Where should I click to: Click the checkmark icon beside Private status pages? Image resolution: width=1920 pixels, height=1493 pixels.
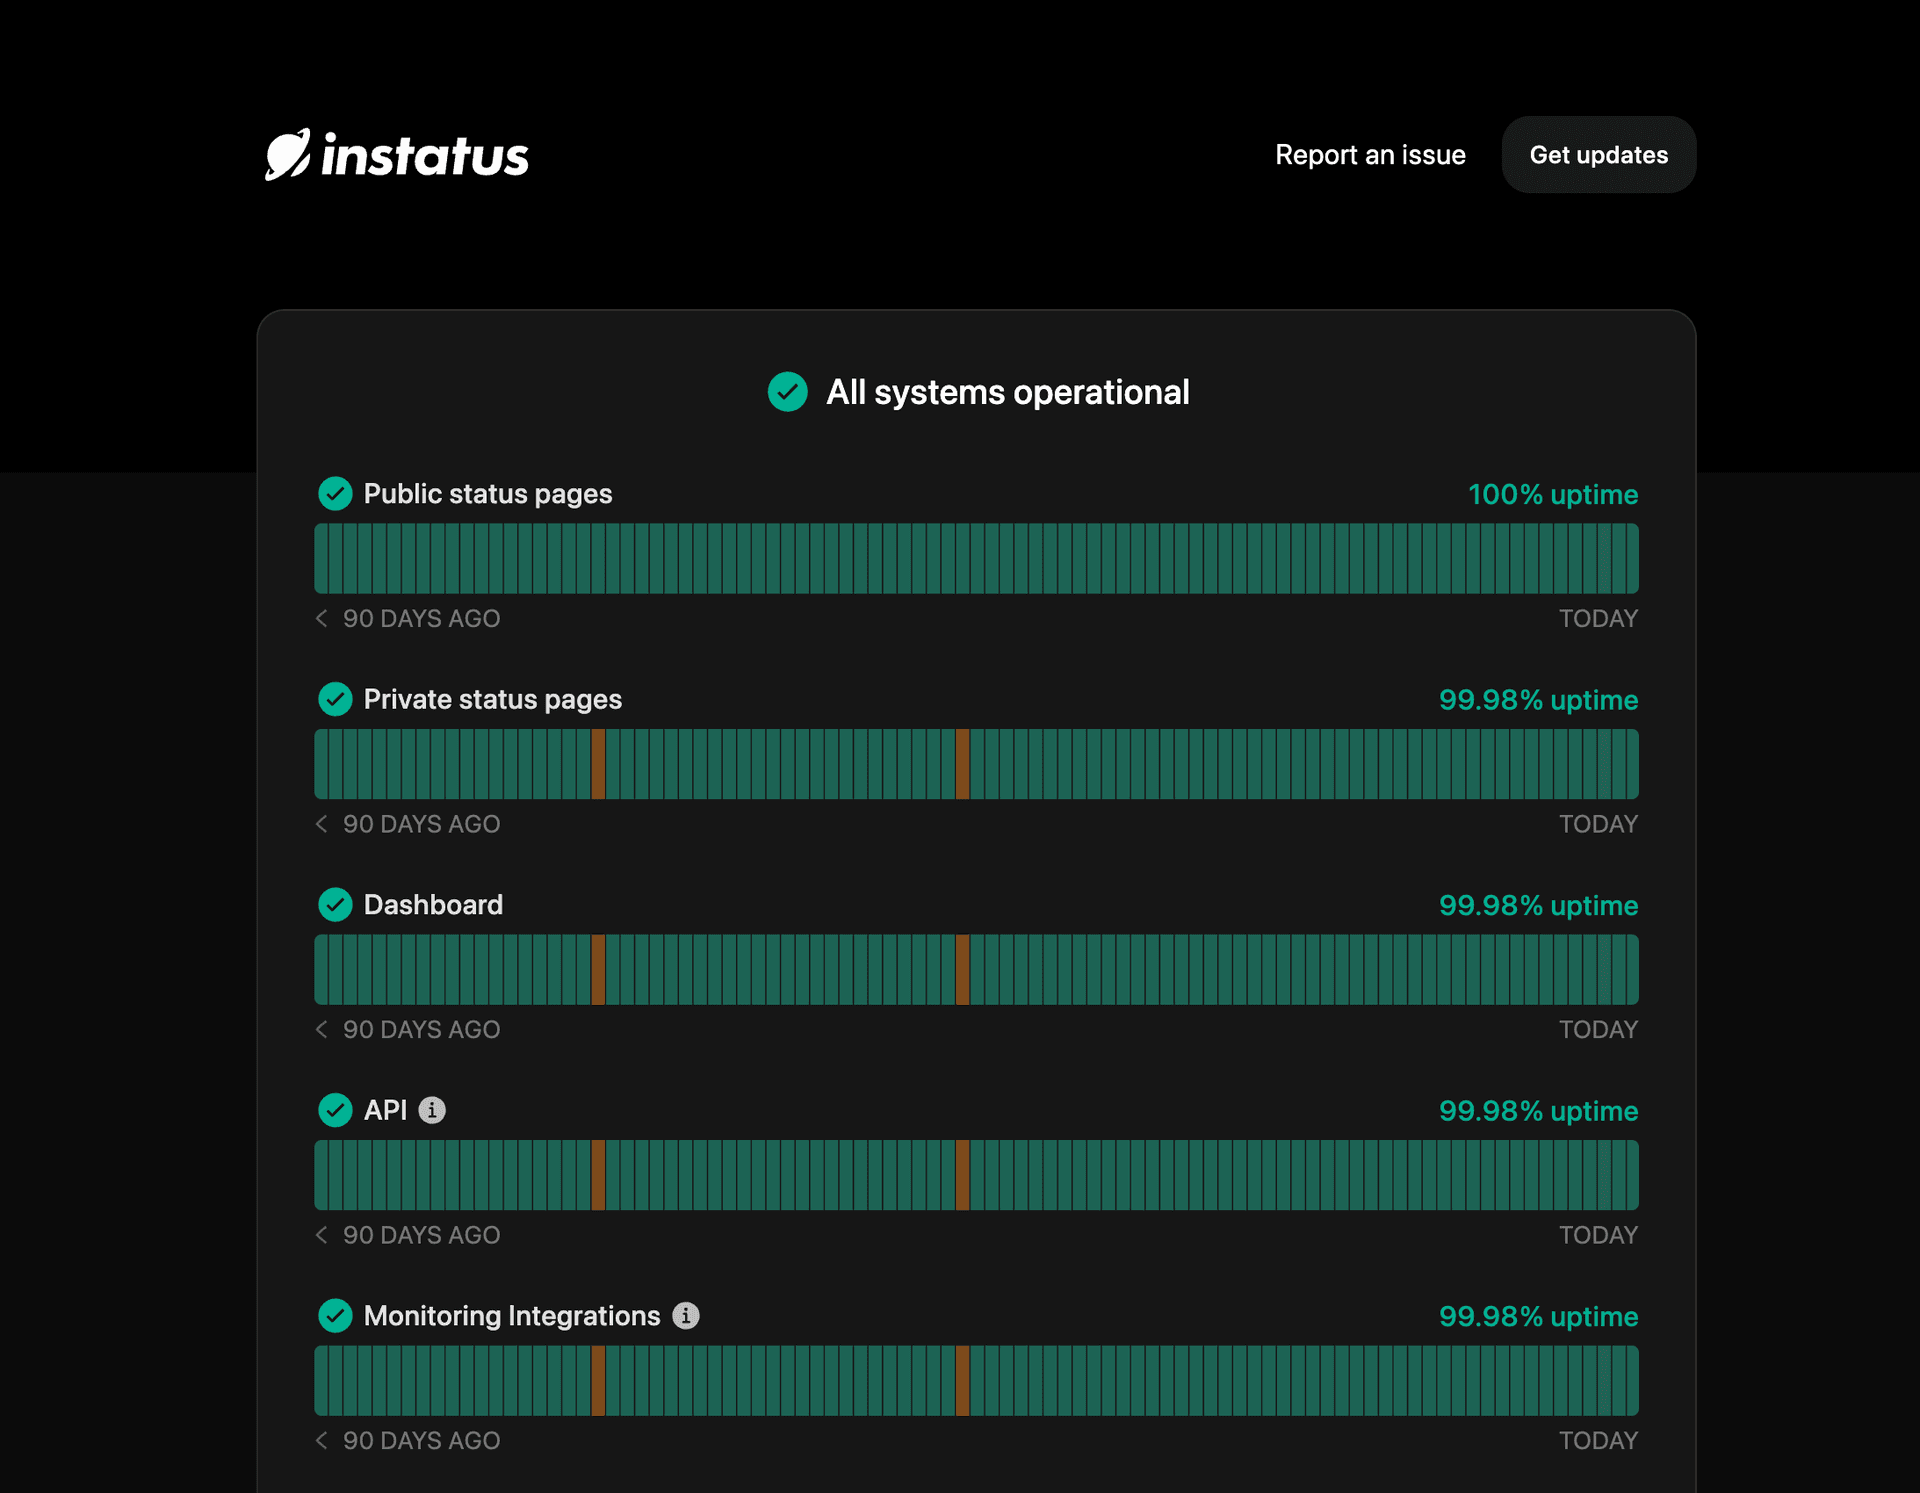click(335, 699)
